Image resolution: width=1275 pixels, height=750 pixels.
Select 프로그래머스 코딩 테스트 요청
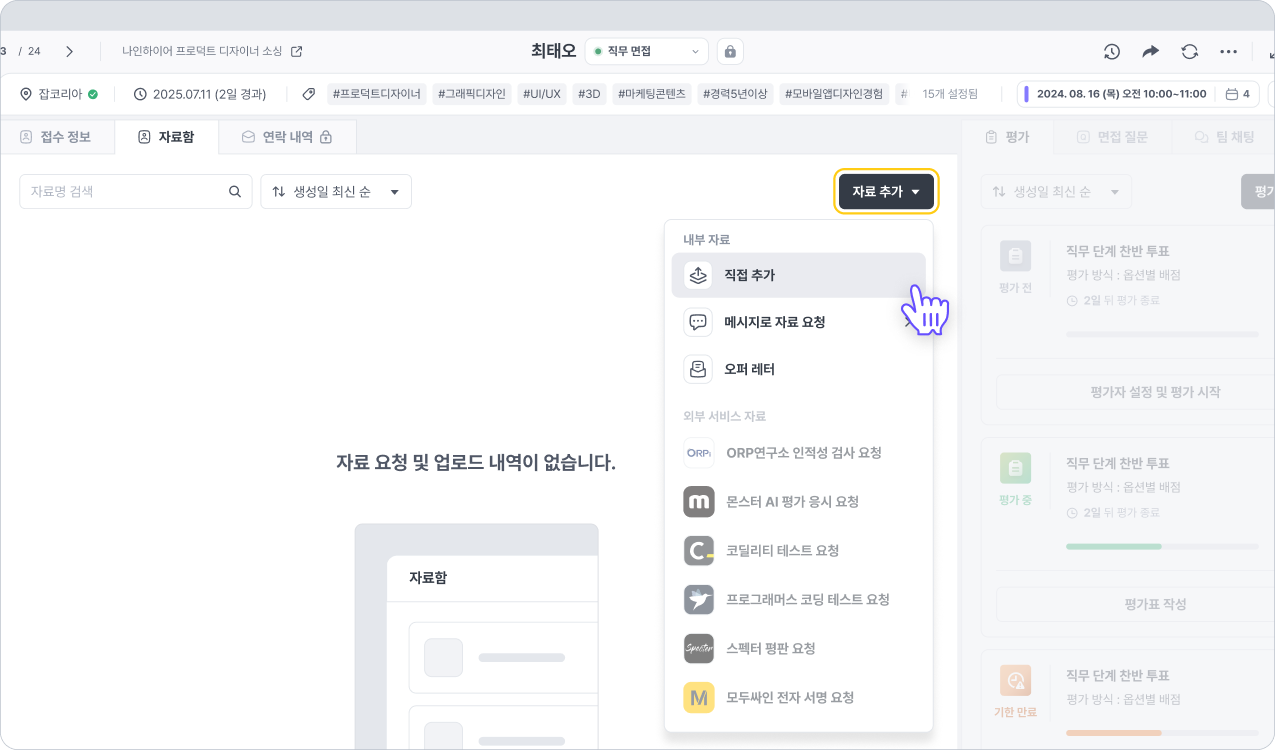click(799, 600)
